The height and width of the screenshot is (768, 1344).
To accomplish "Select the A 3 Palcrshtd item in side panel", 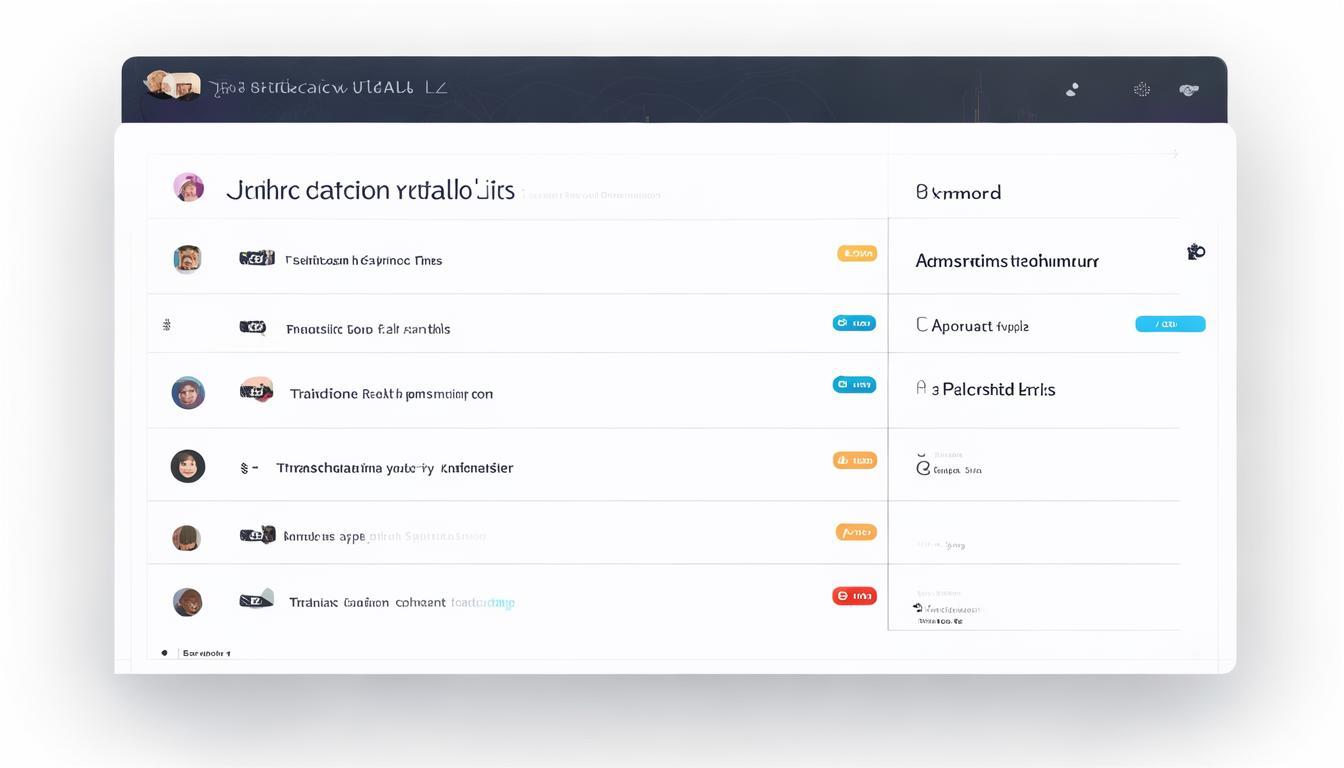I will pyautogui.click(x=985, y=389).
